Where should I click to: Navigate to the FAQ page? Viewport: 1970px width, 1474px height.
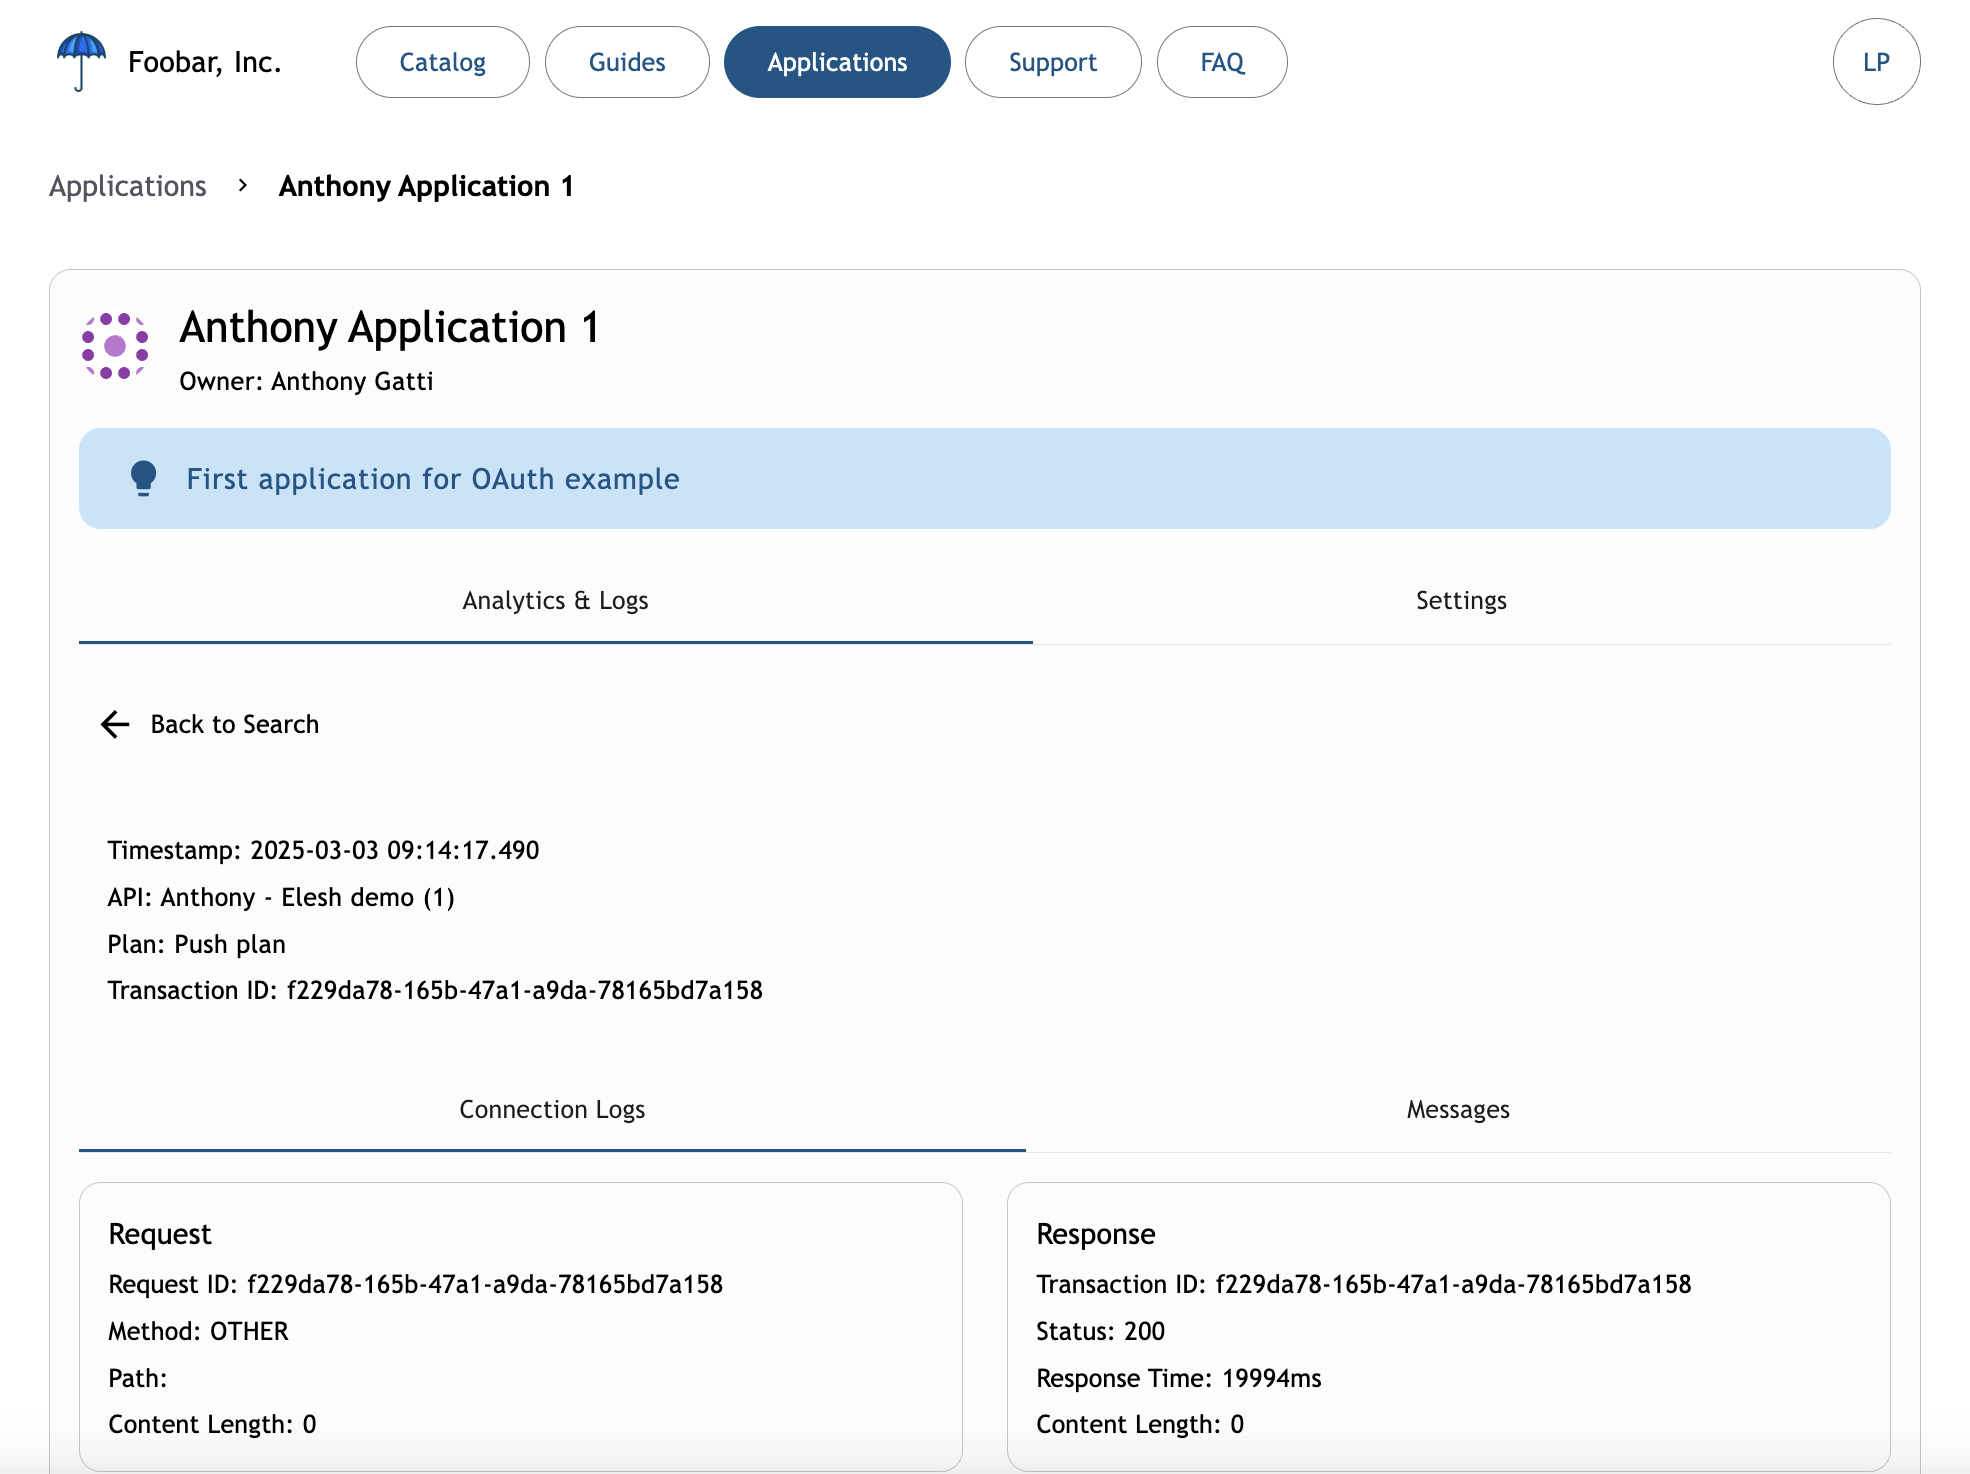(x=1221, y=62)
